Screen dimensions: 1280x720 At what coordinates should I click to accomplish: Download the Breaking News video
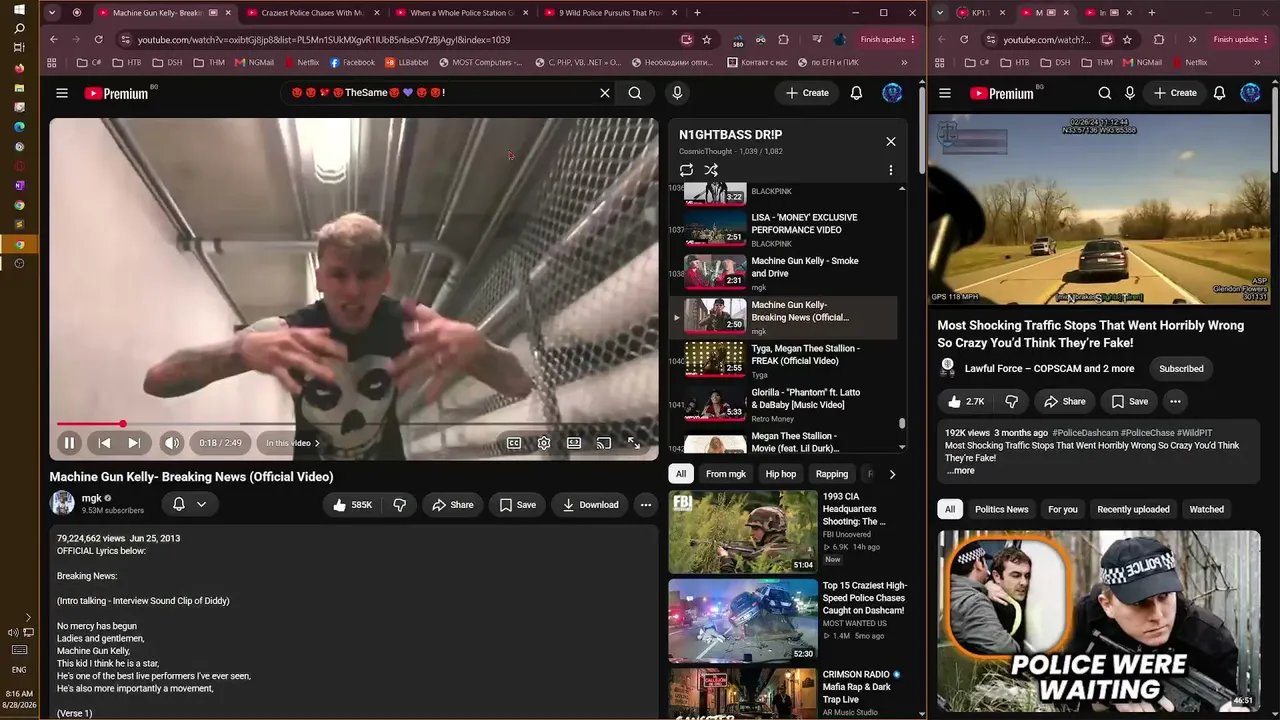pos(590,505)
